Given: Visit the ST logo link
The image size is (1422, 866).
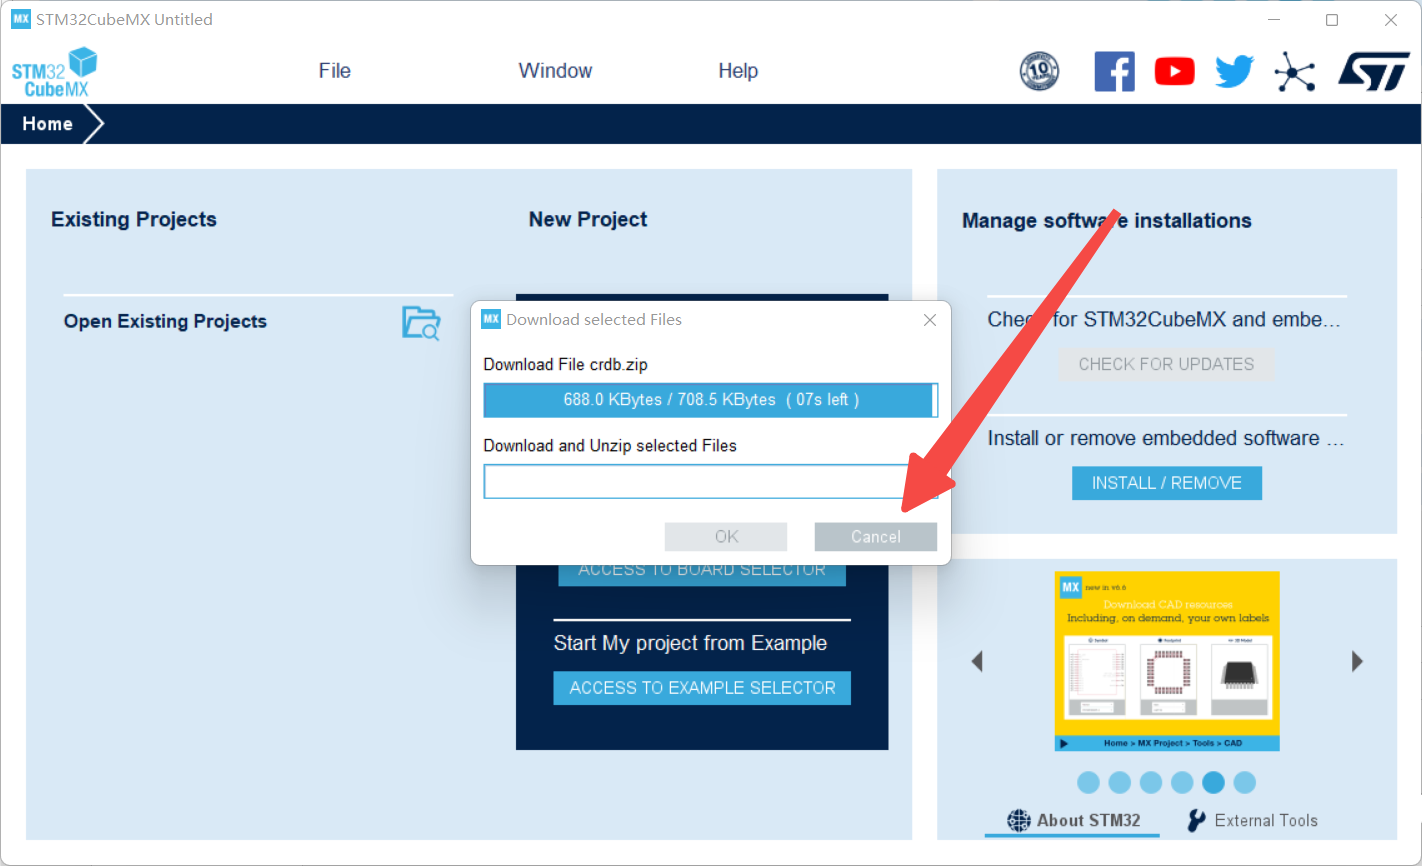Looking at the screenshot, I should click(x=1374, y=71).
